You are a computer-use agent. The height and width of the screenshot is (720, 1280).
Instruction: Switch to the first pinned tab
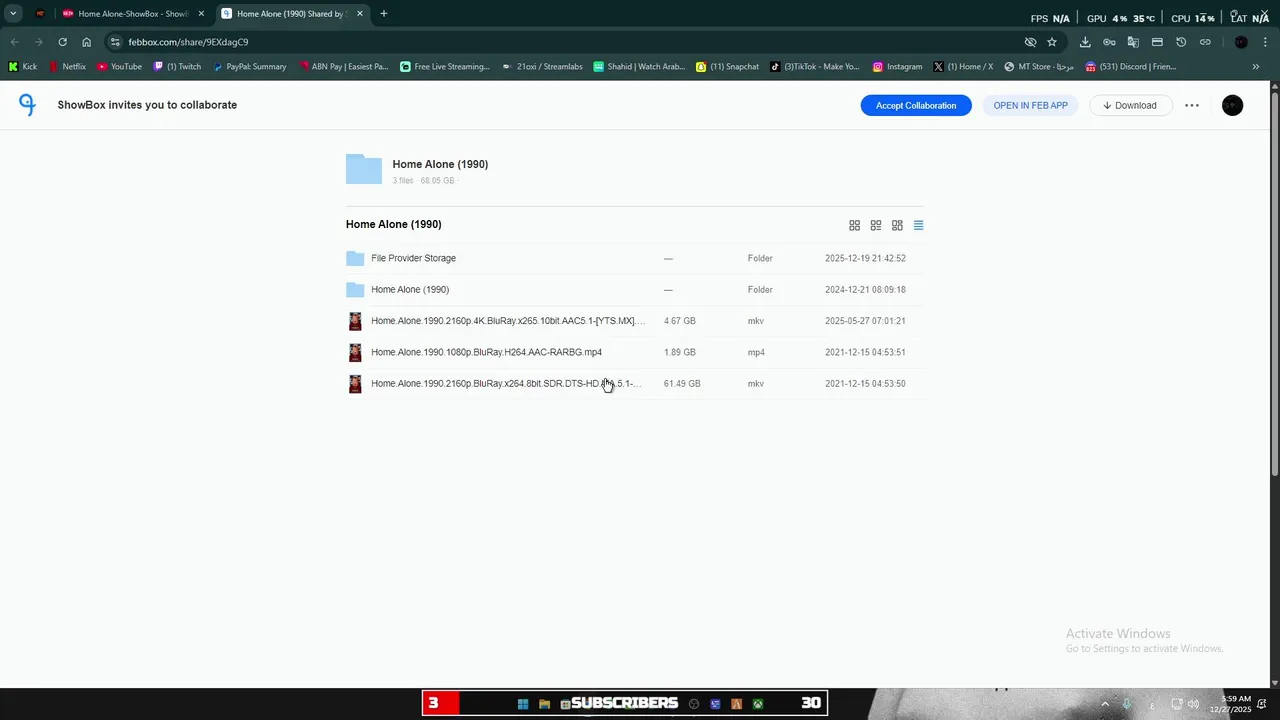pyautogui.click(x=40, y=14)
